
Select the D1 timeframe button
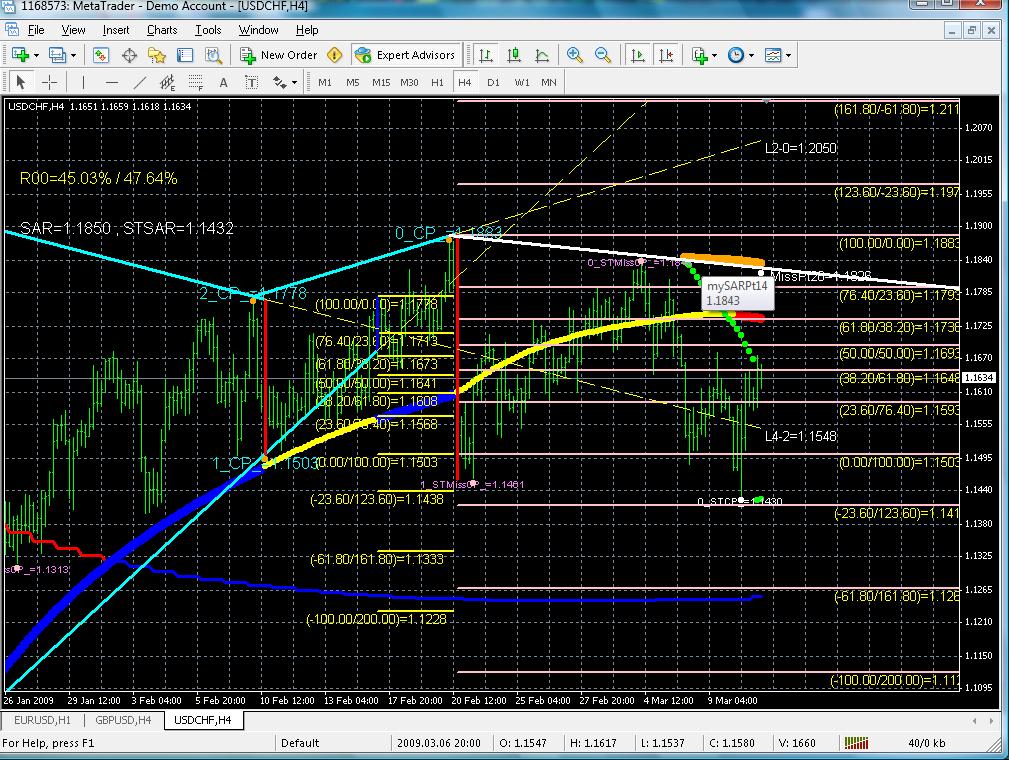(x=493, y=82)
